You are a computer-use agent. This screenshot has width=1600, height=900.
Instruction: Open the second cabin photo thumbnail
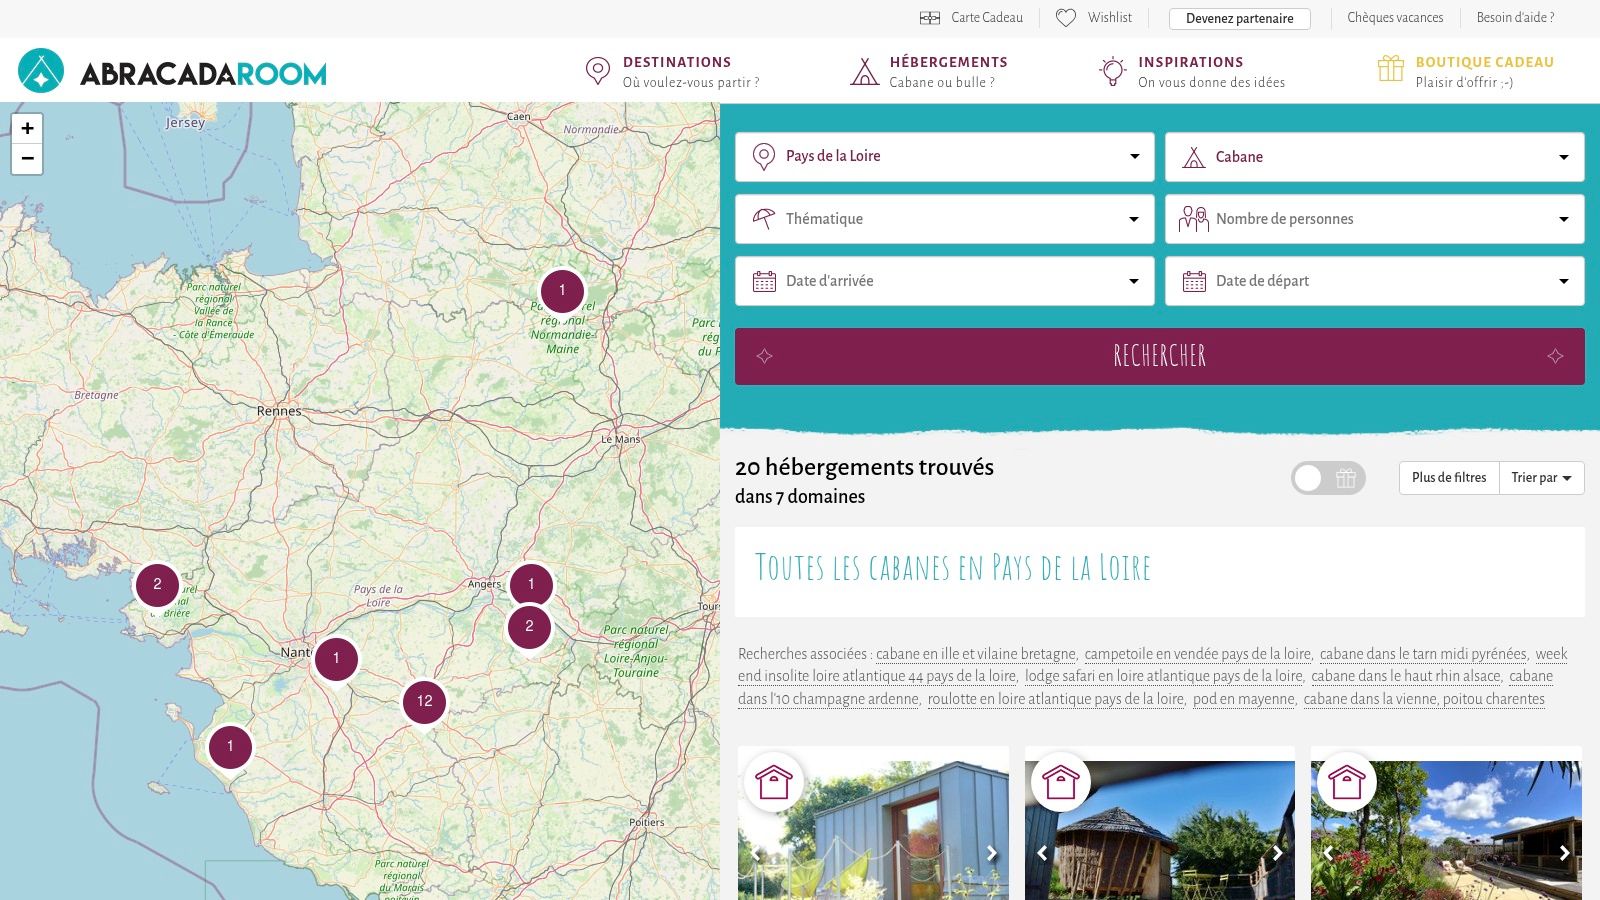click(1160, 830)
